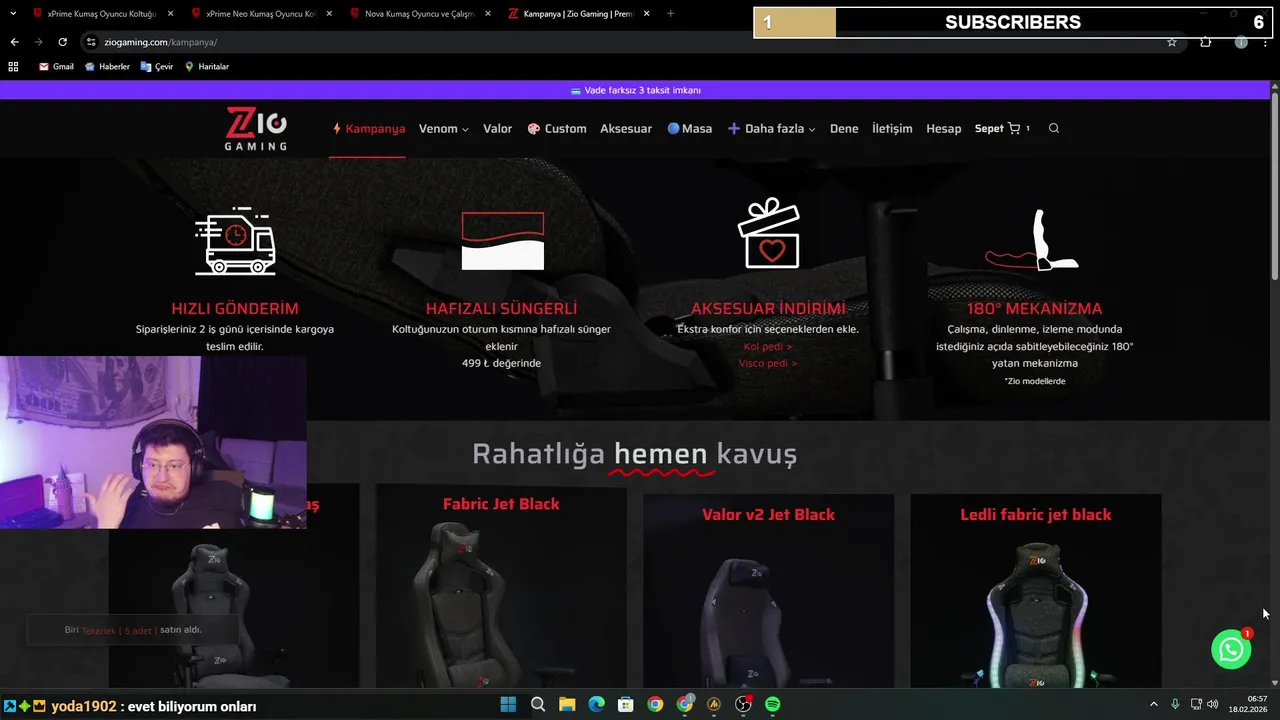Click the microphone icon in system tray
1280x720 pixels.
pos(1175,704)
